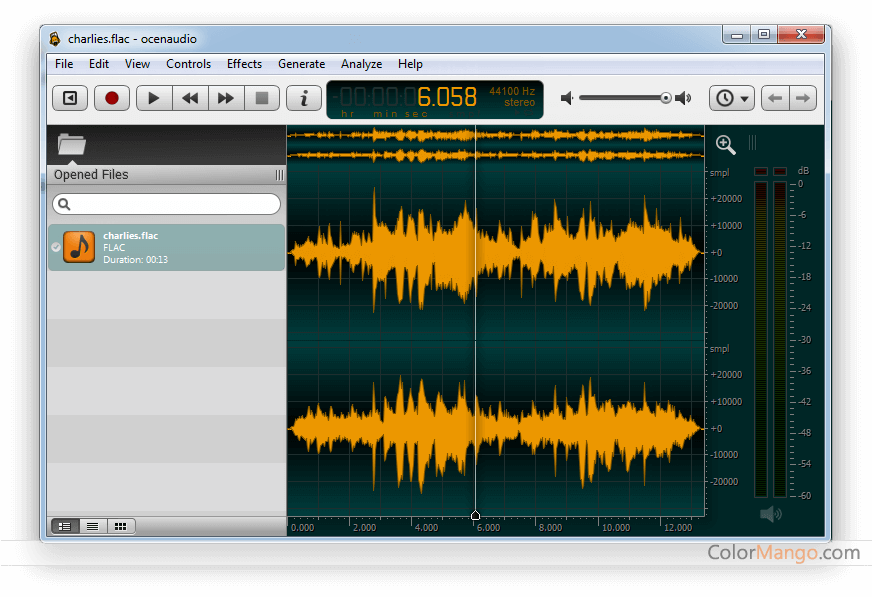Click the speaker icon below level meters
Screen dimensions: 872x597
click(770, 514)
